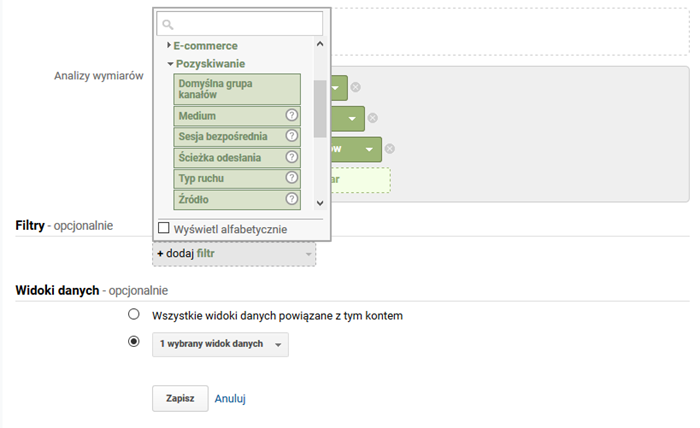The width and height of the screenshot is (700, 428).
Task: Click help icon for Ścieżka odesłania
Action: tap(292, 157)
